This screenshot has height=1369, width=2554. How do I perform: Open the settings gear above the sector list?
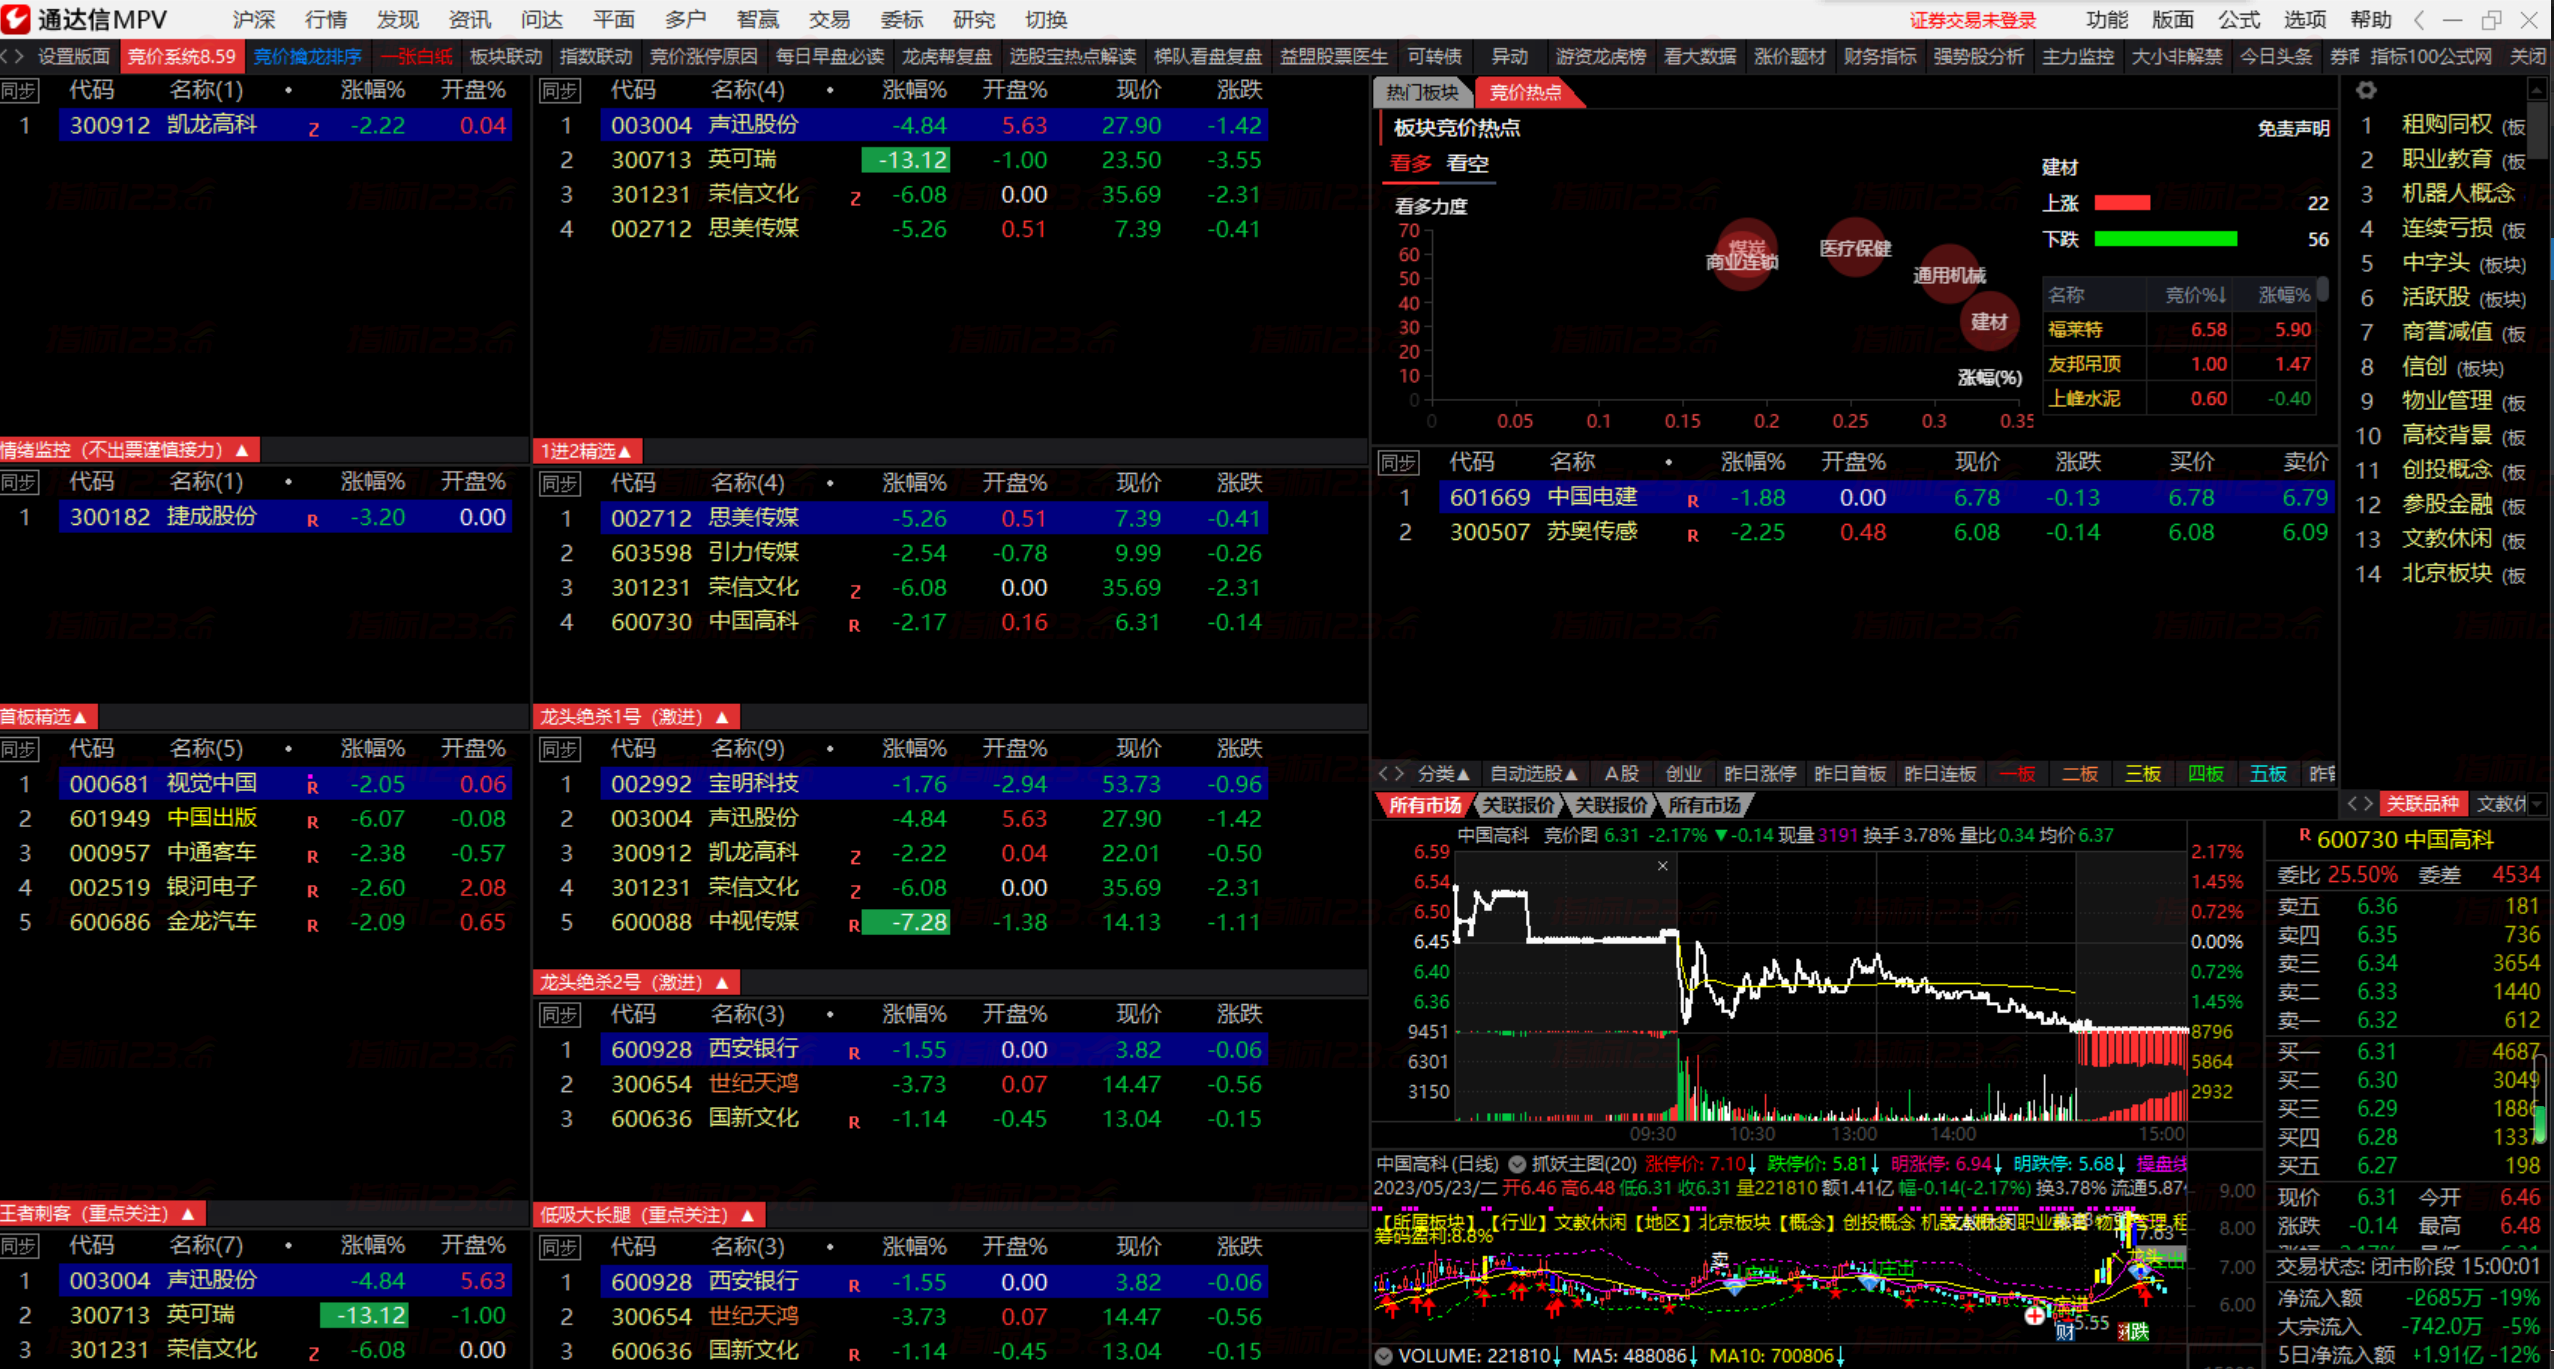[2365, 91]
